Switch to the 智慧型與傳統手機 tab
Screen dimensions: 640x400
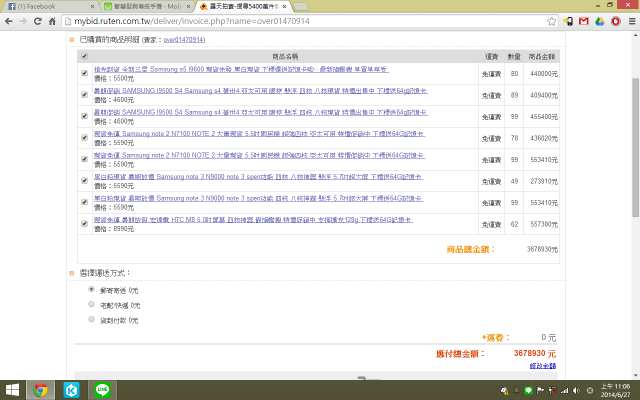146,7
